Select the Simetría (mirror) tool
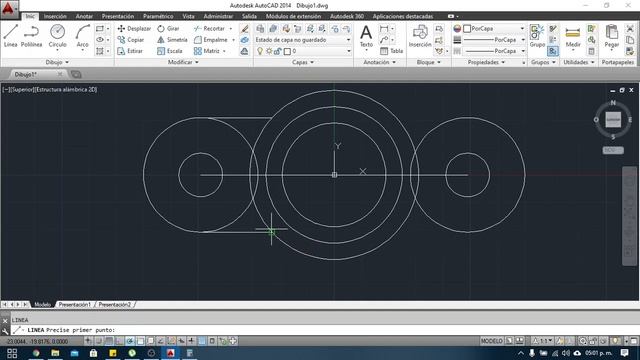640x360 pixels. [x=172, y=40]
